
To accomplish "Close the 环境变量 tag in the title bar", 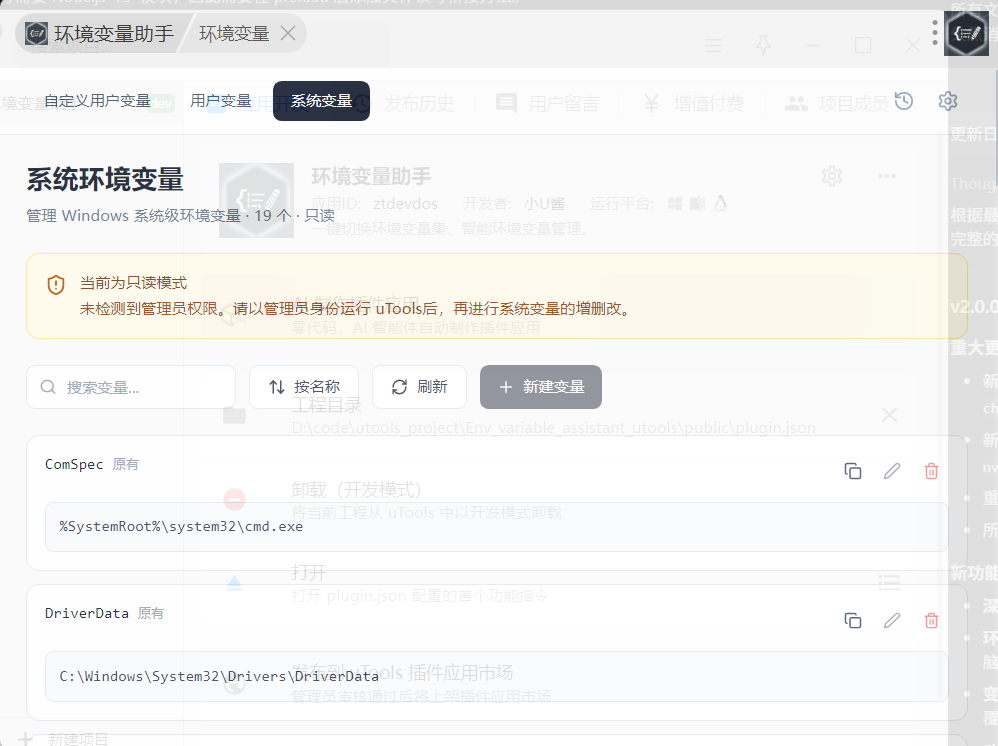I will (x=288, y=34).
